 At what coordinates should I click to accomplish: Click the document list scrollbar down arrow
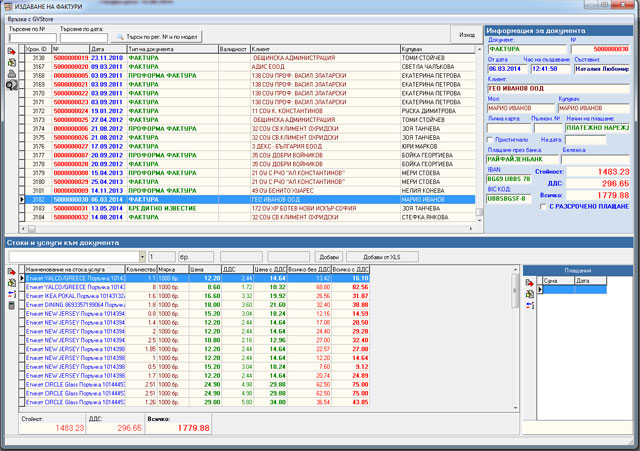point(480,220)
